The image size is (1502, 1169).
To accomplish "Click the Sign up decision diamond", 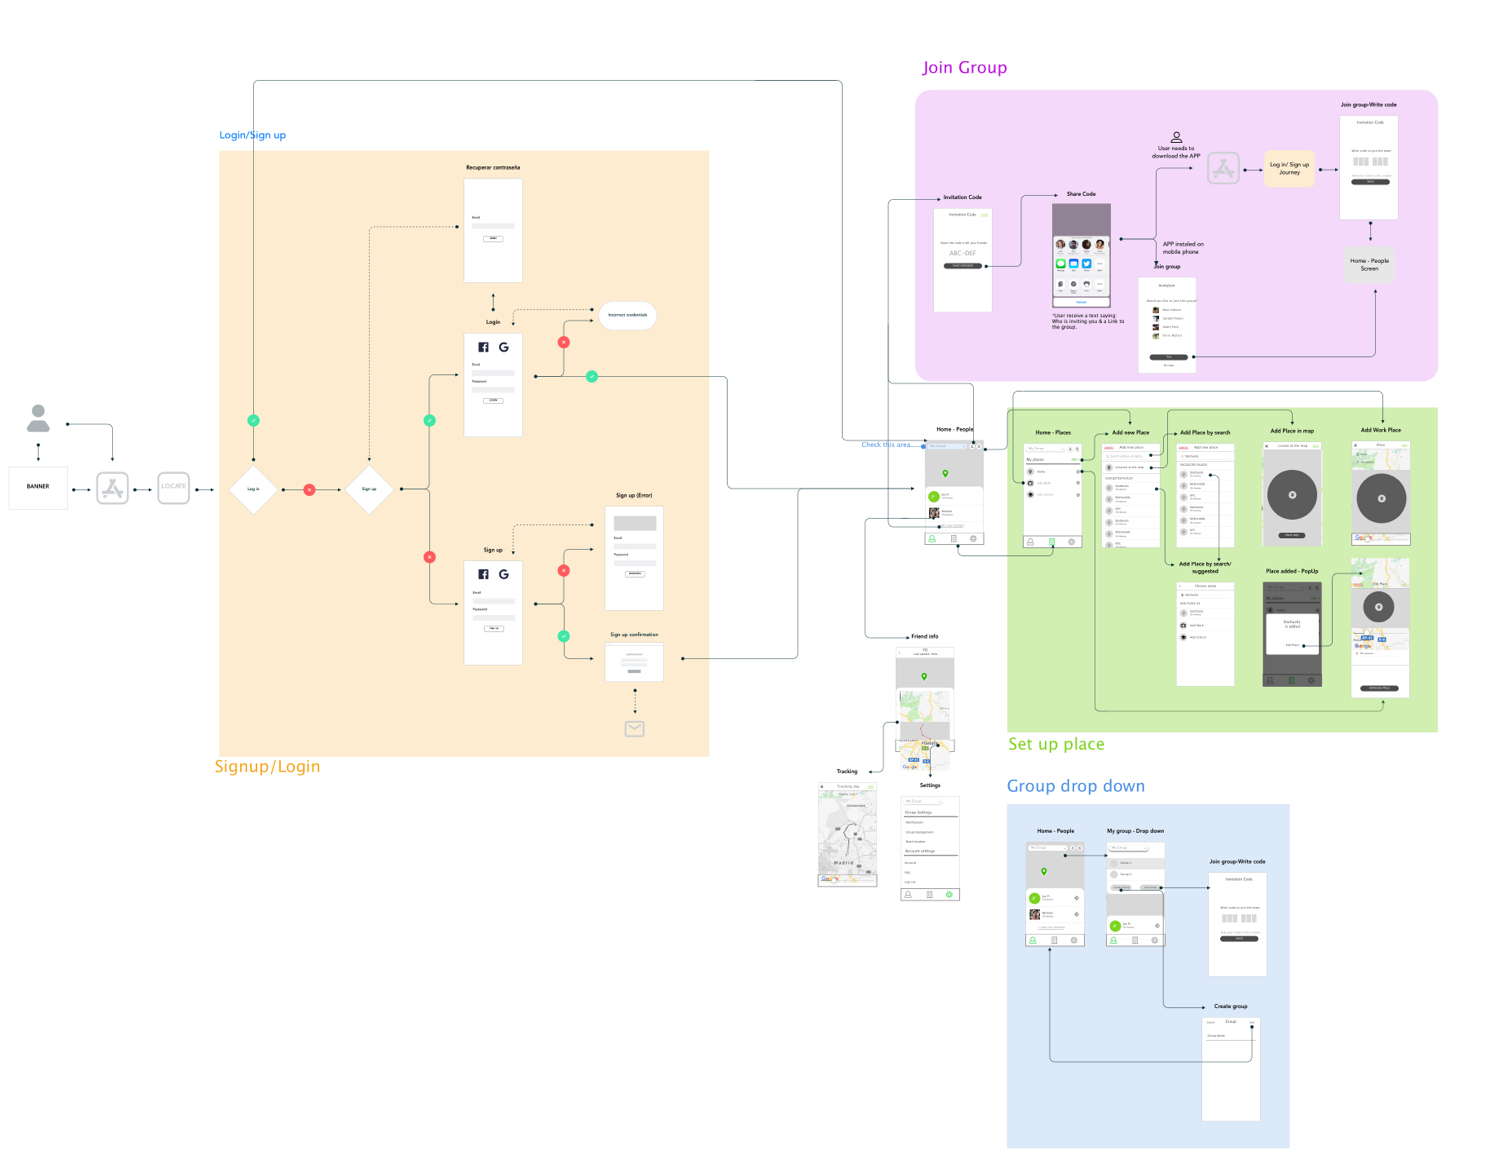I will point(369,489).
